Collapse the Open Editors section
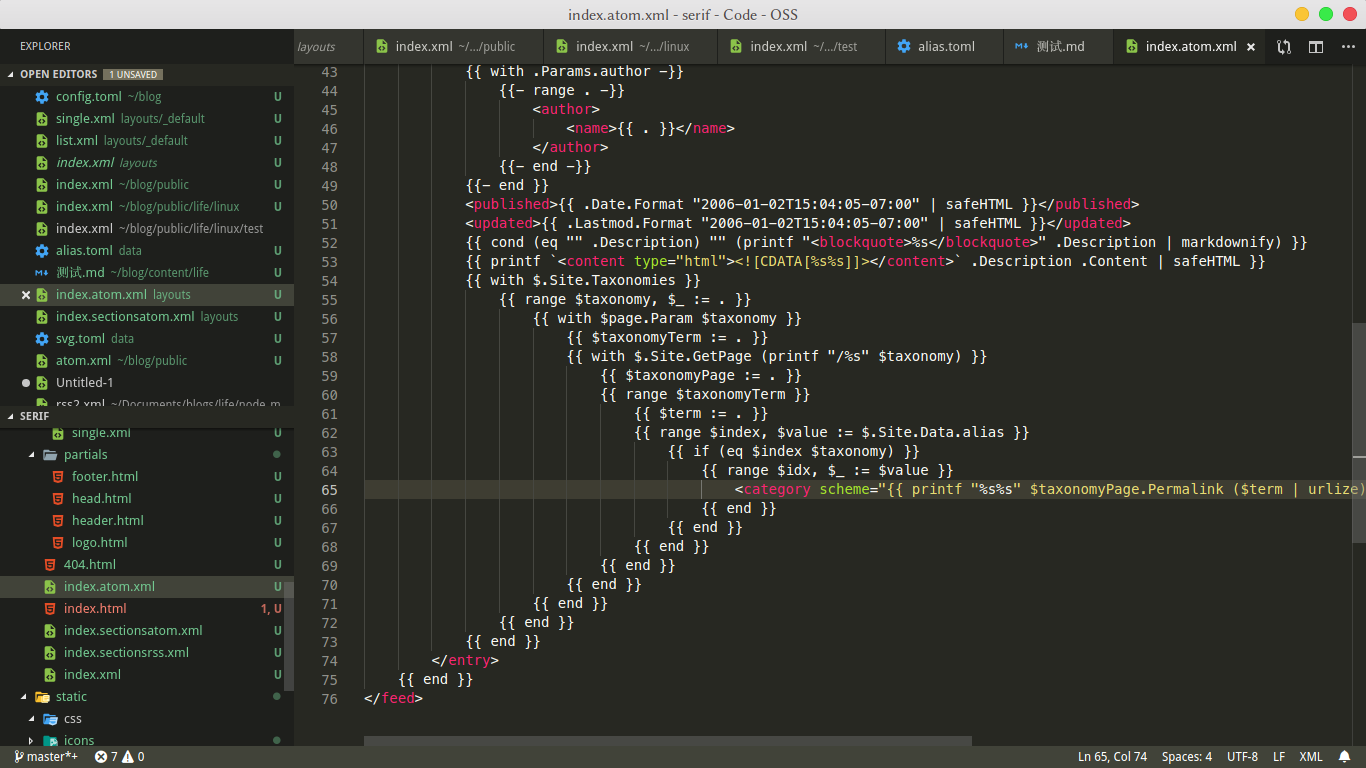Screen dimensions: 1366x768 (11, 75)
